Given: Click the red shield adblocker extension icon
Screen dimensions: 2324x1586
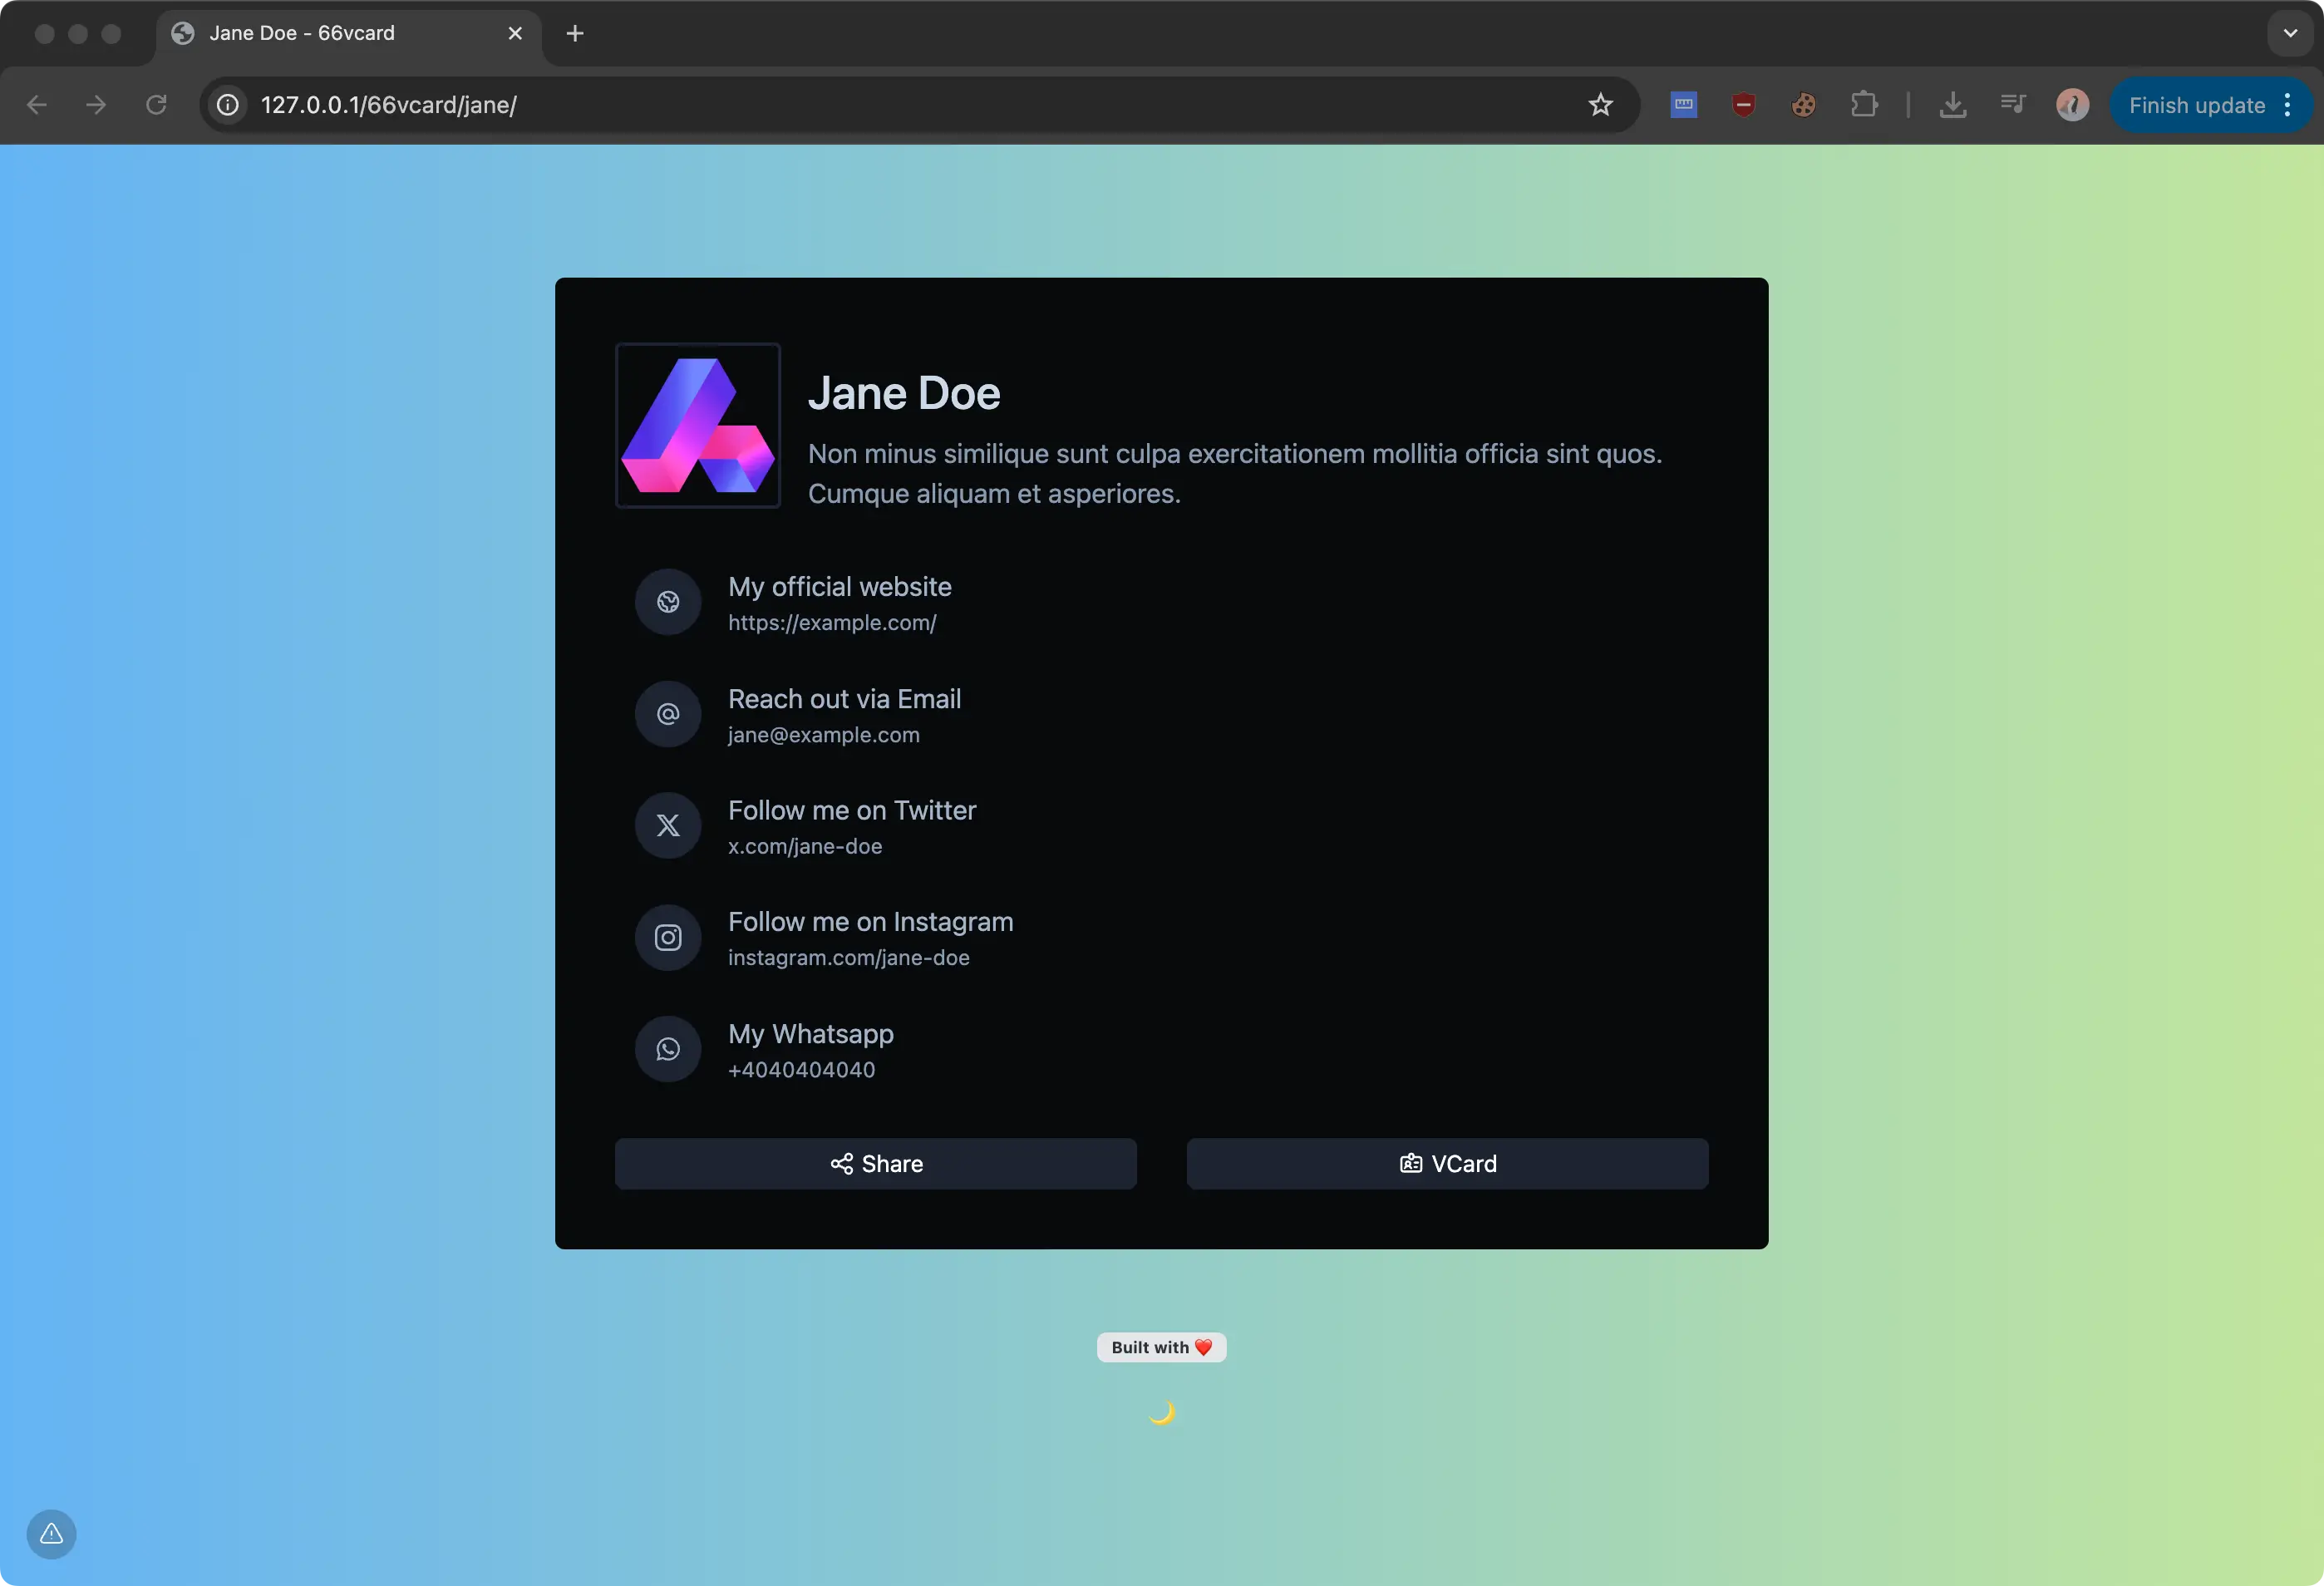Looking at the screenshot, I should (x=1743, y=104).
